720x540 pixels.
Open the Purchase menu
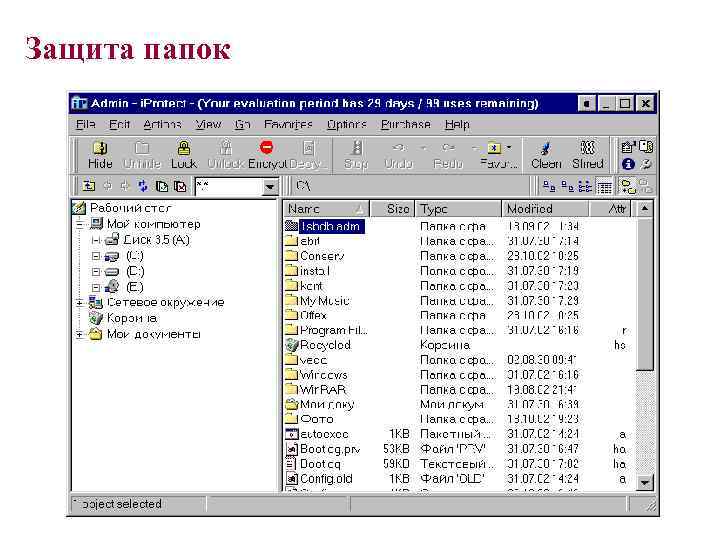(405, 124)
